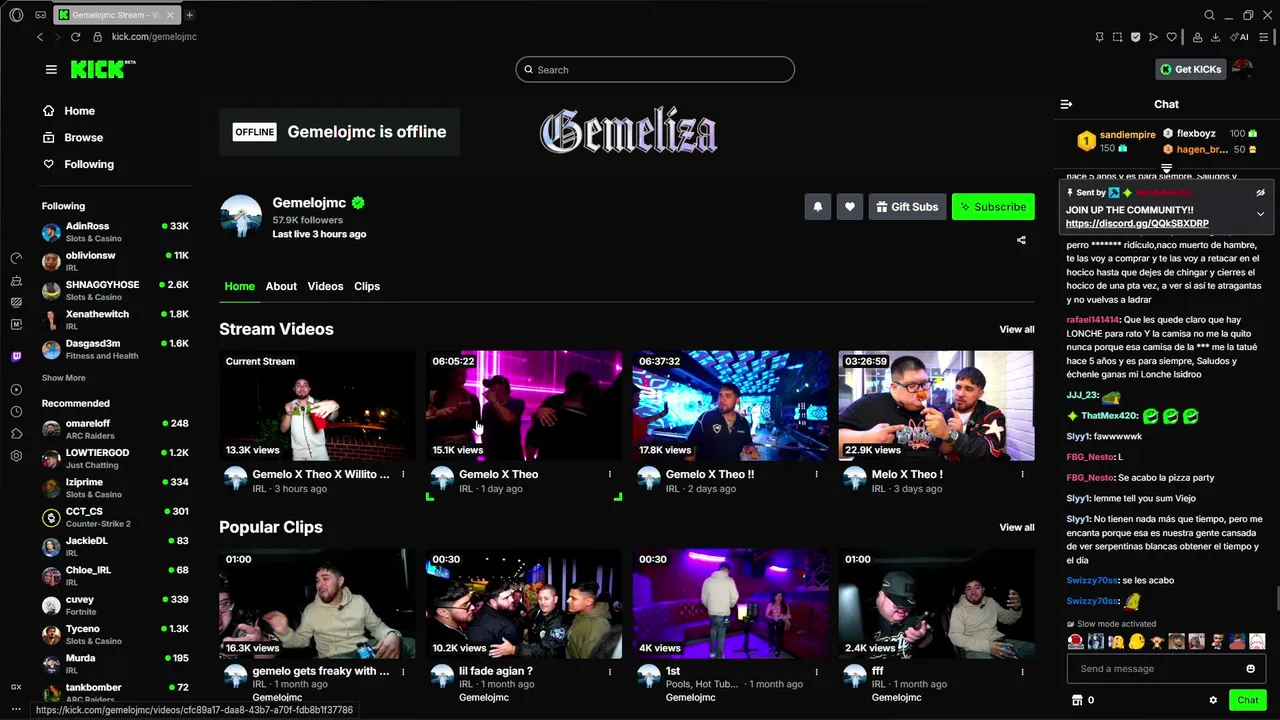
Task: Open the user profile avatar menu
Action: pyautogui.click(x=1242, y=69)
